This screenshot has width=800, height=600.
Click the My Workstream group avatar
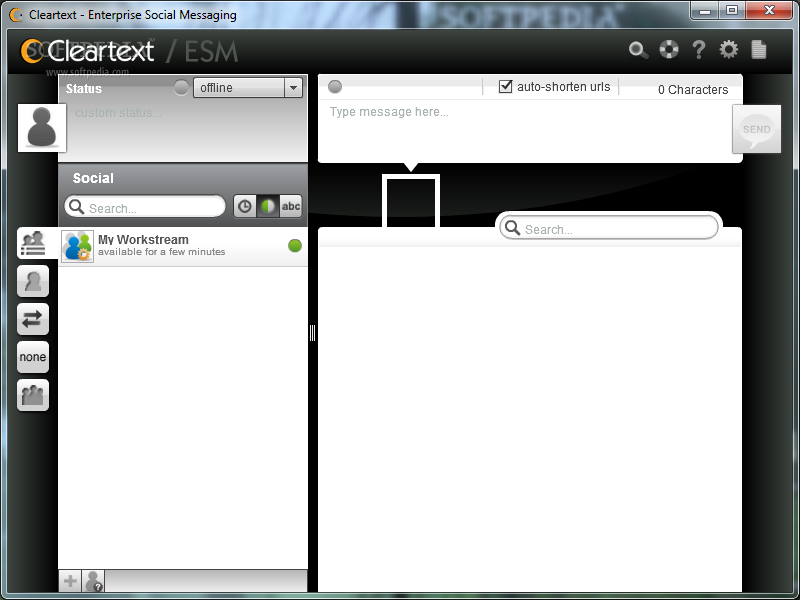(78, 246)
